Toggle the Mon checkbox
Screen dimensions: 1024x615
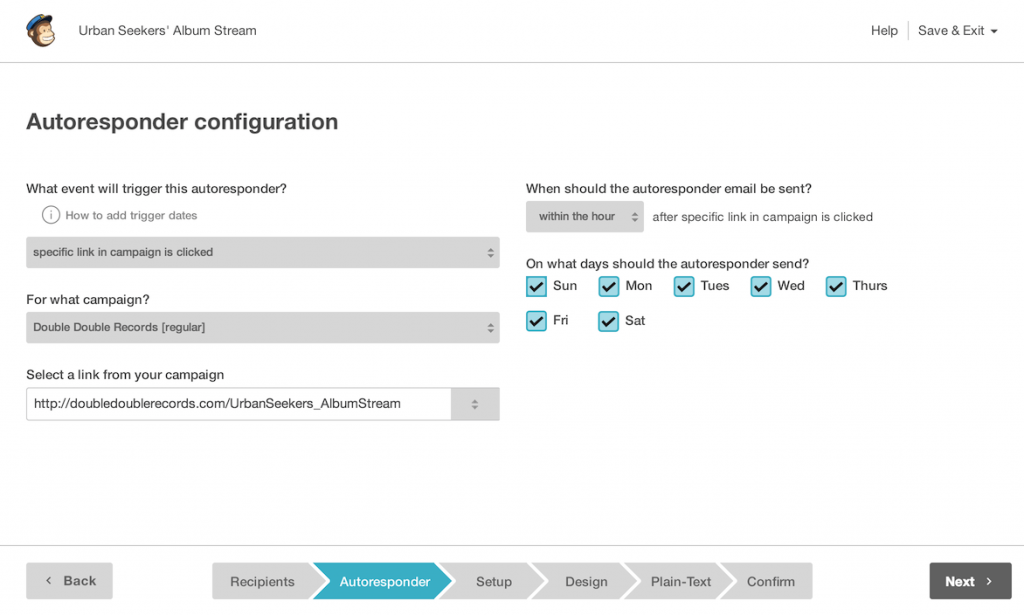point(609,287)
